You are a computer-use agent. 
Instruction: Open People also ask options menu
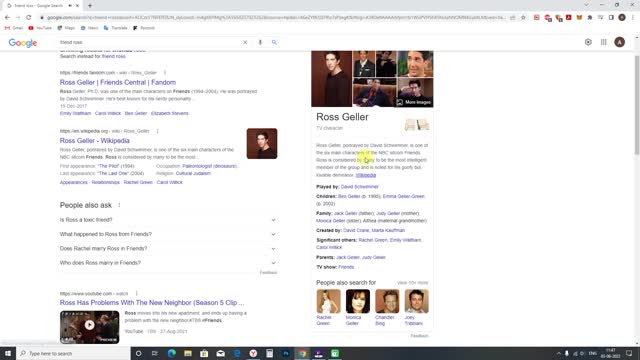[119, 205]
